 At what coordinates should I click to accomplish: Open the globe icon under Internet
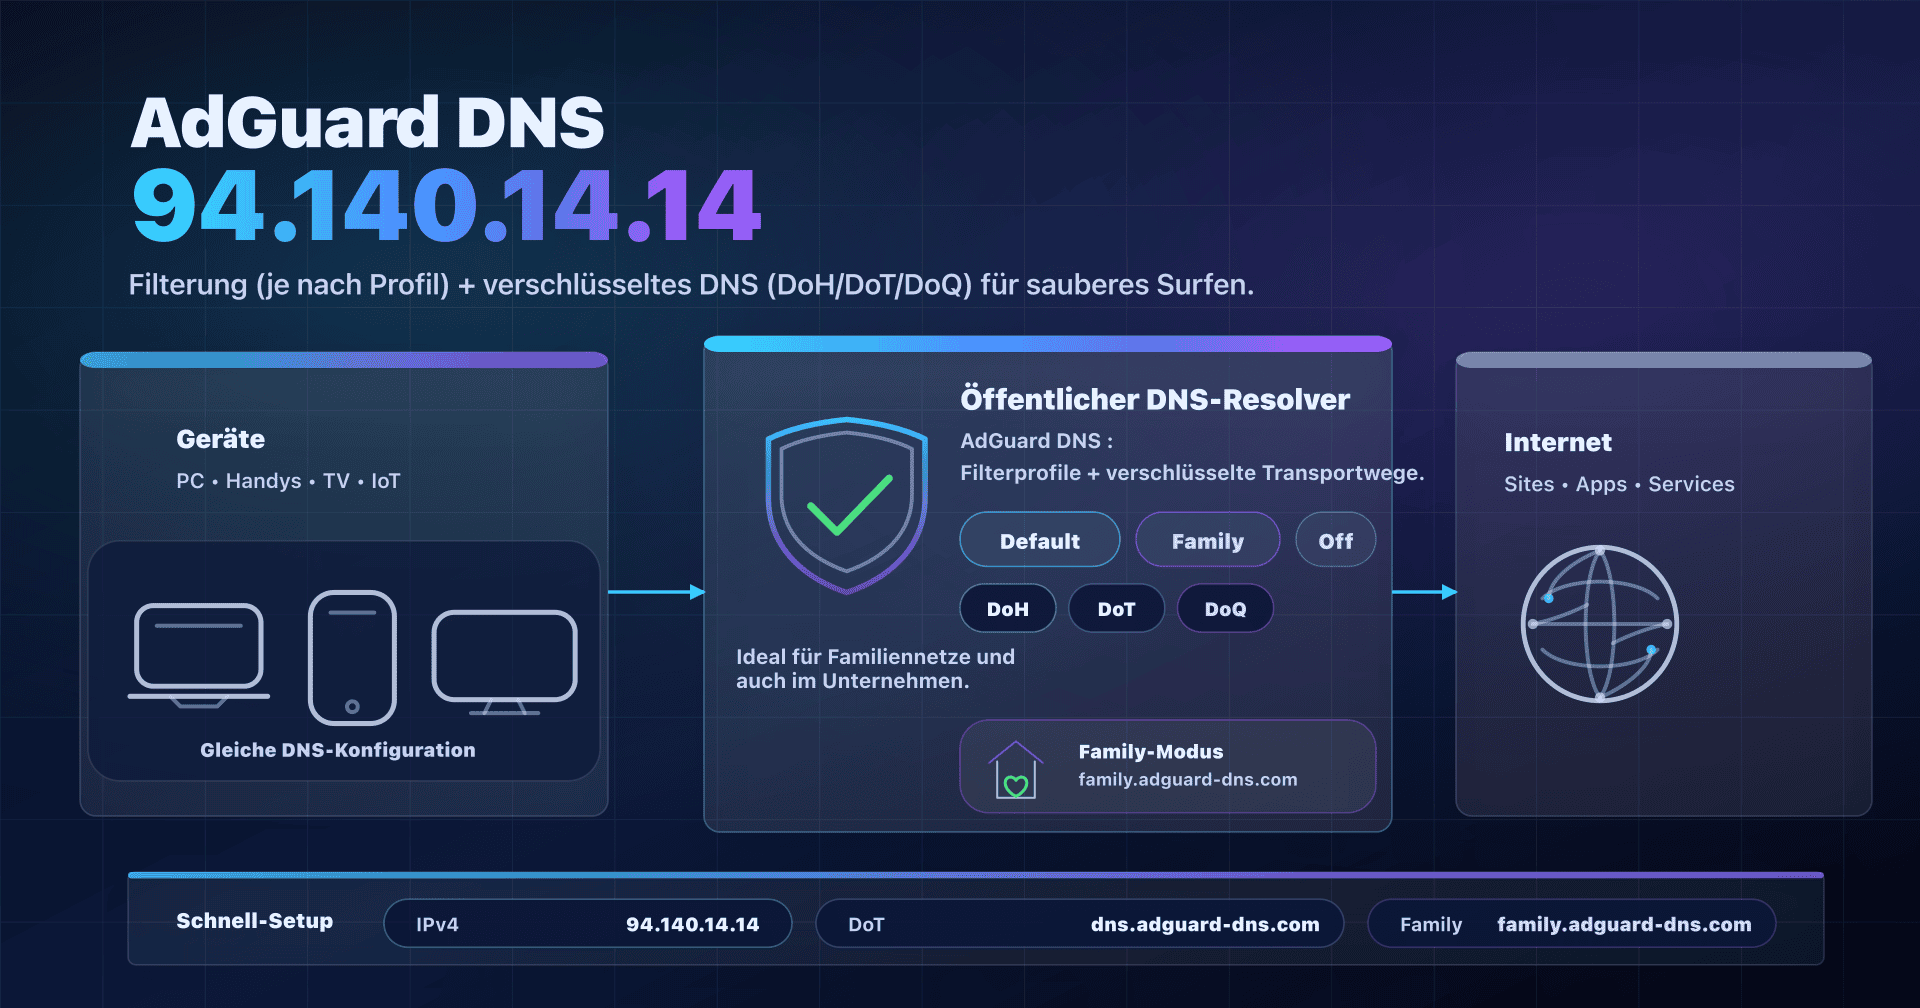pyautogui.click(x=1600, y=625)
